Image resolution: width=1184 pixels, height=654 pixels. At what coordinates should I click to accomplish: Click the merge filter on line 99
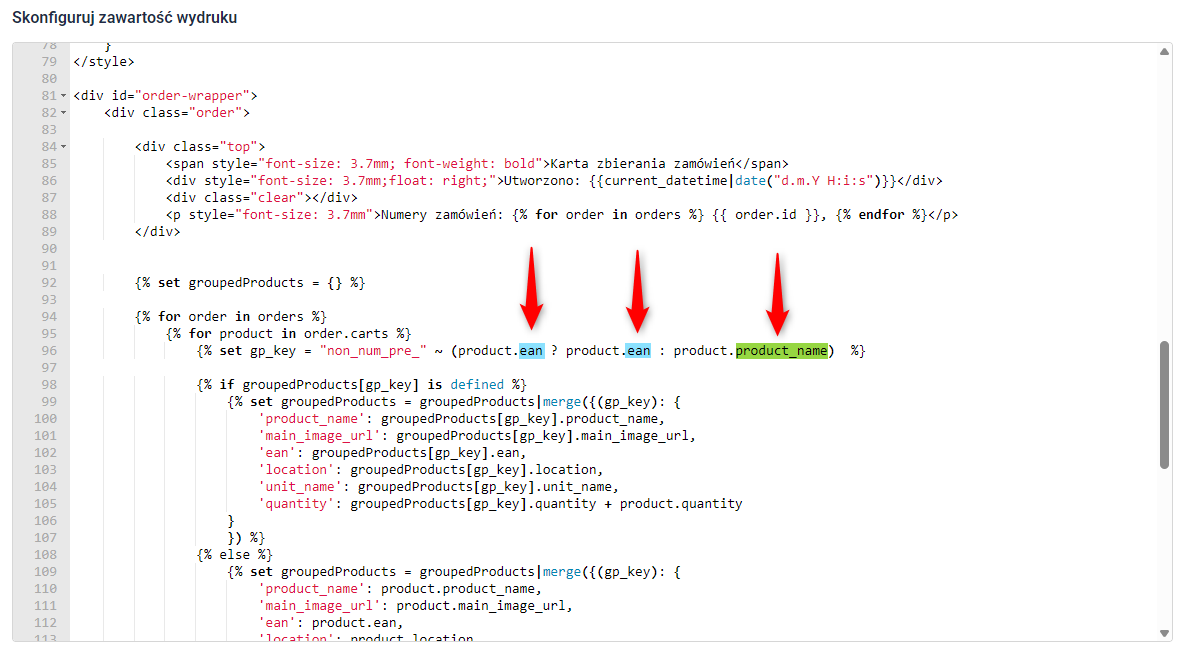563,402
